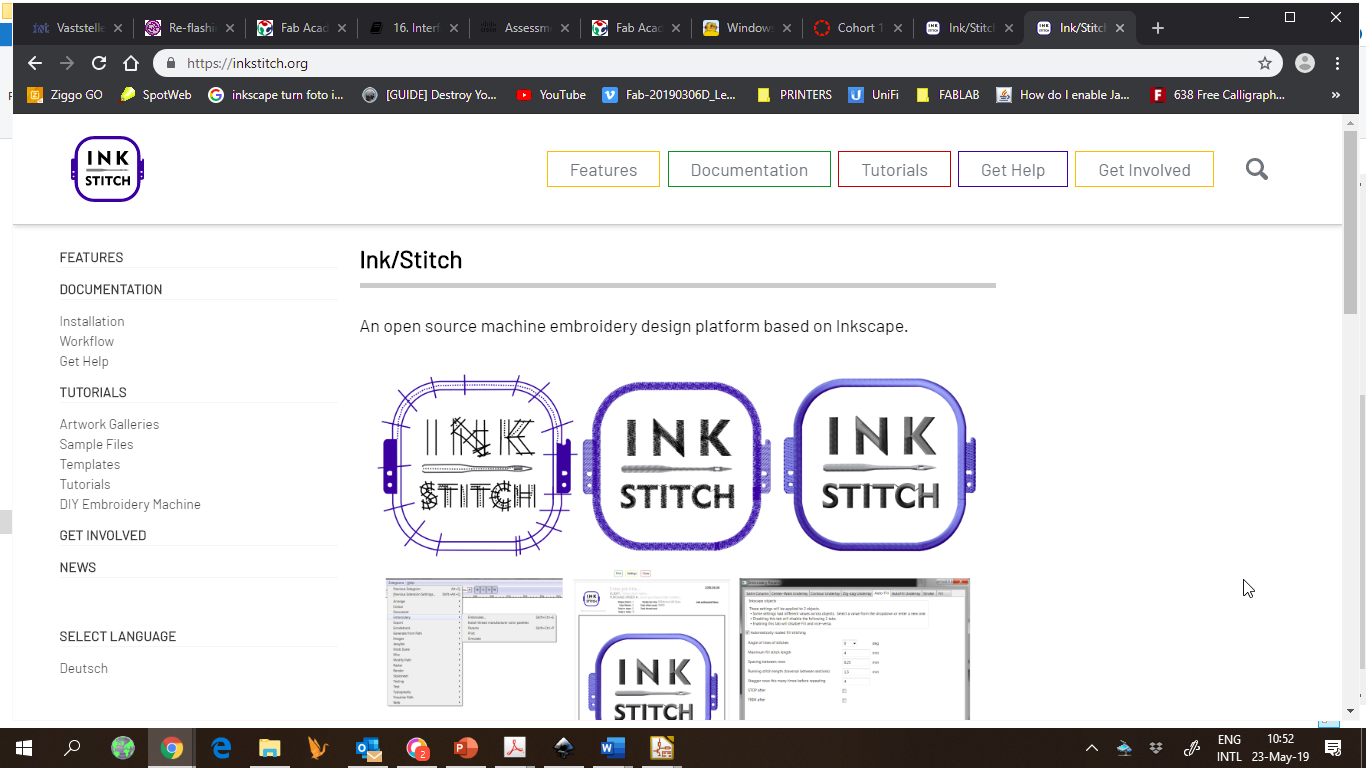This screenshot has width=1366, height=768.
Task: Open the Templates sidebar link
Action: [90, 464]
